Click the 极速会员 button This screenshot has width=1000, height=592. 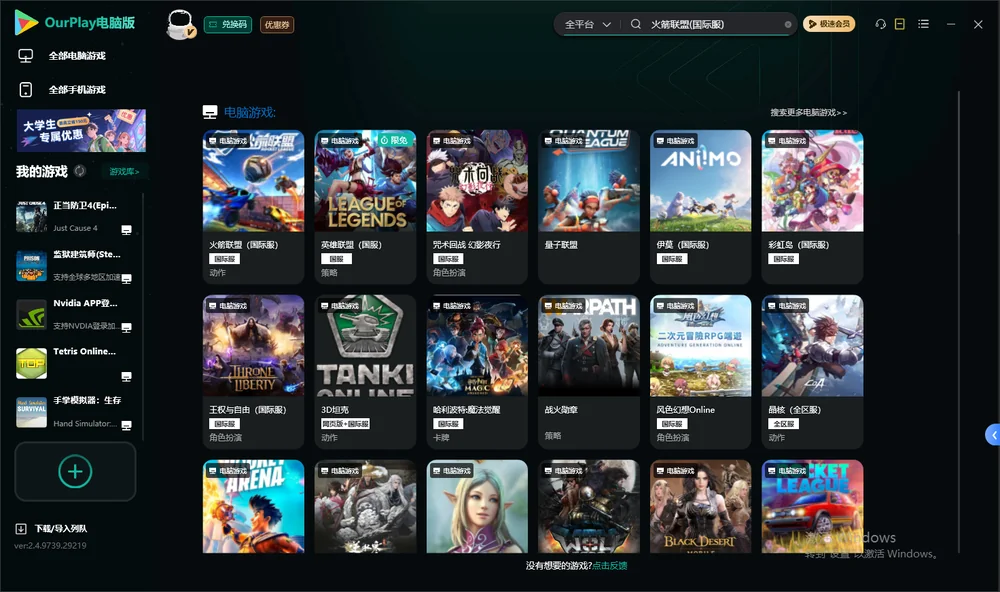[829, 24]
